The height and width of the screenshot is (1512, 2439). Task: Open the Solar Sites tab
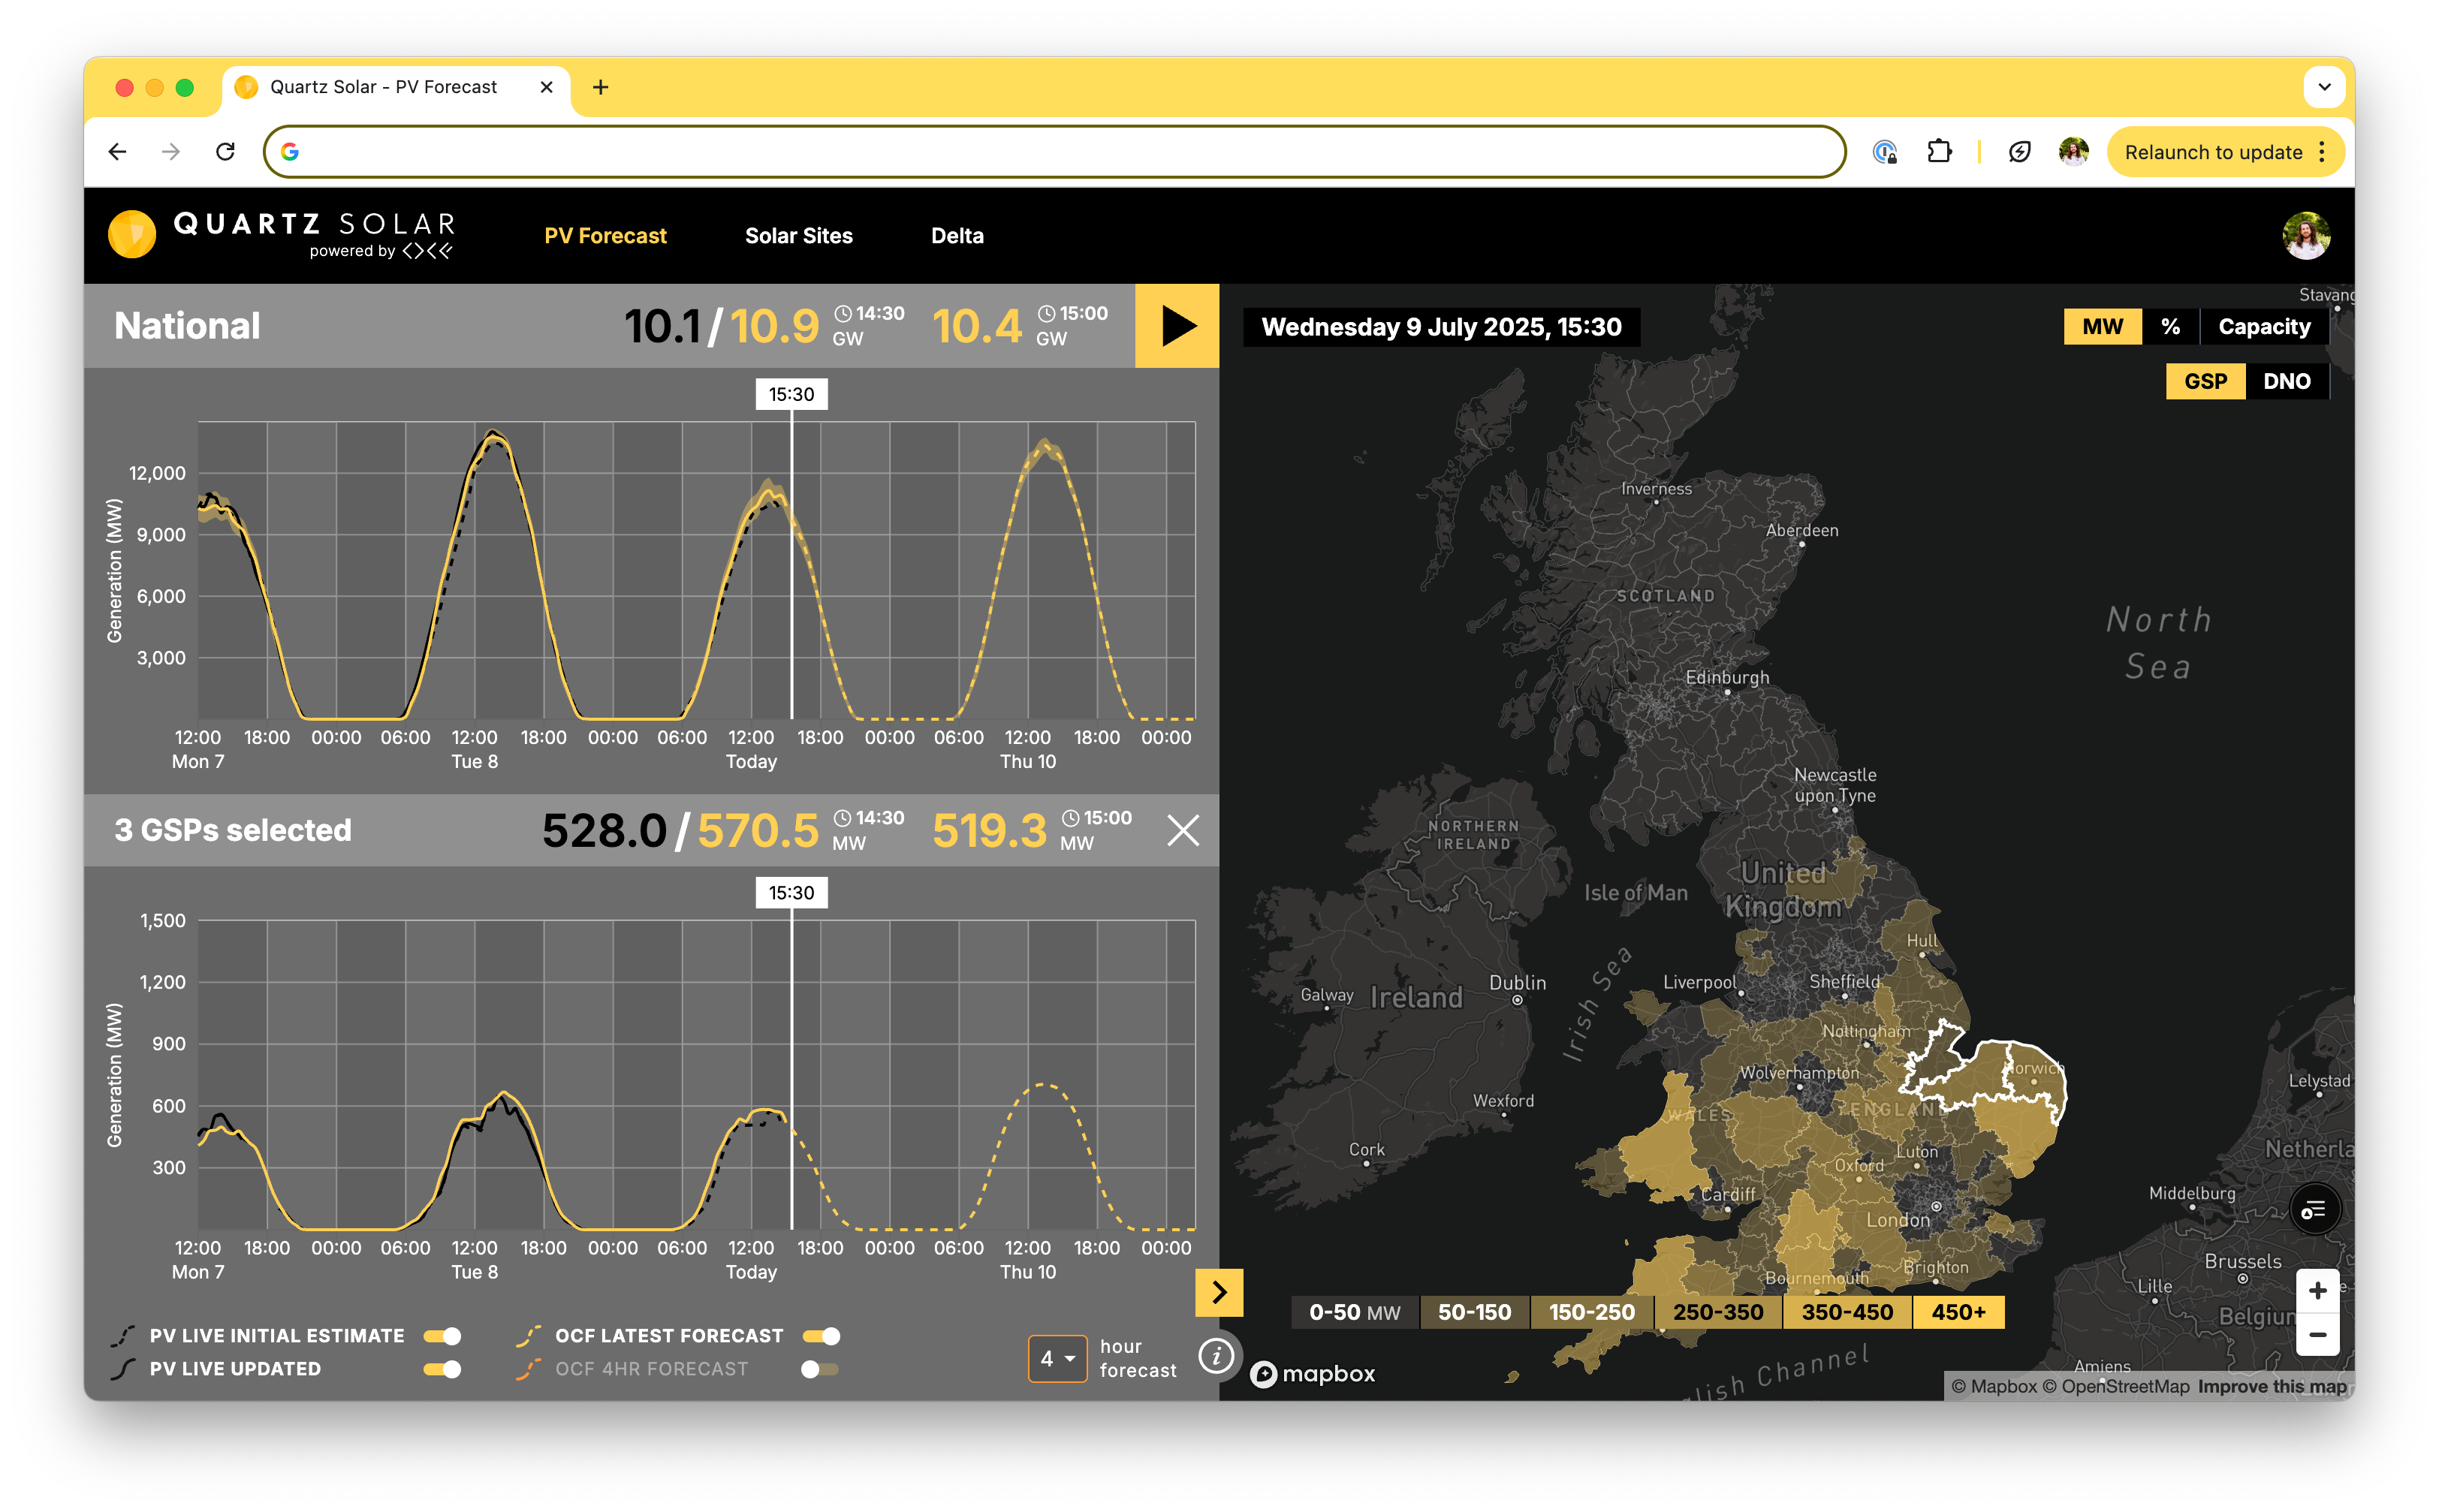798,236
